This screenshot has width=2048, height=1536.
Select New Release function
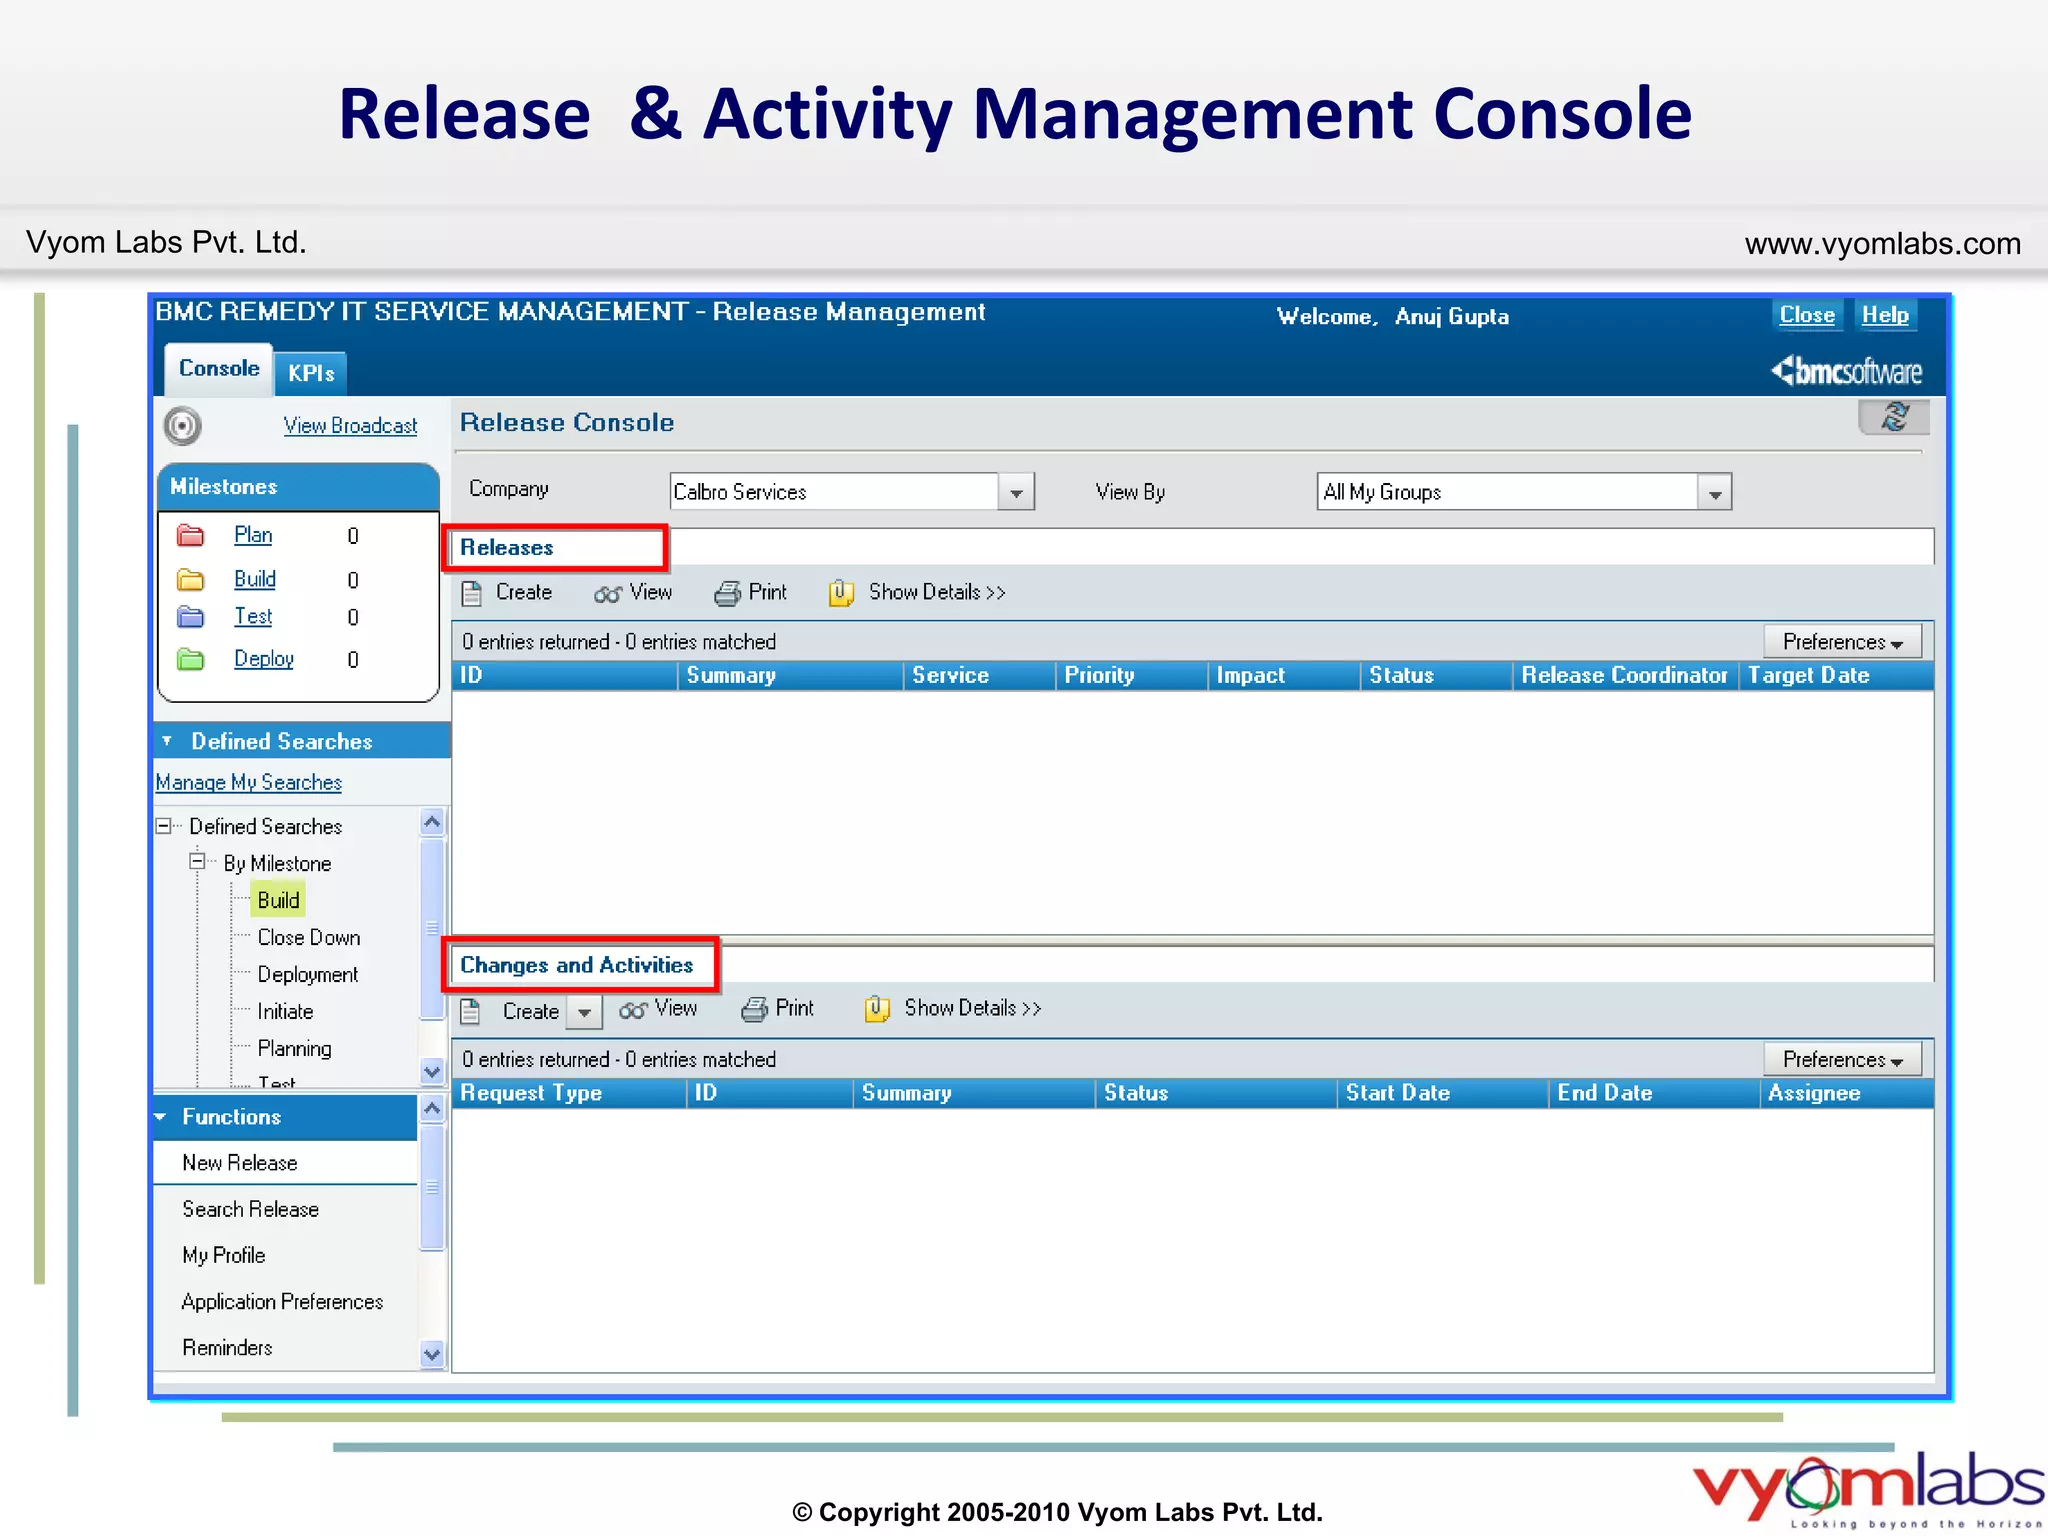click(285, 1163)
